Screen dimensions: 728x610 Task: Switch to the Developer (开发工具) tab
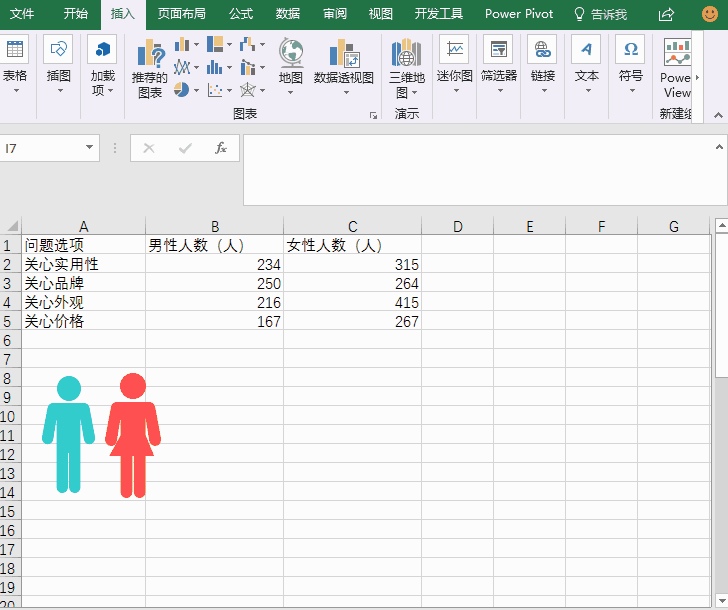439,14
